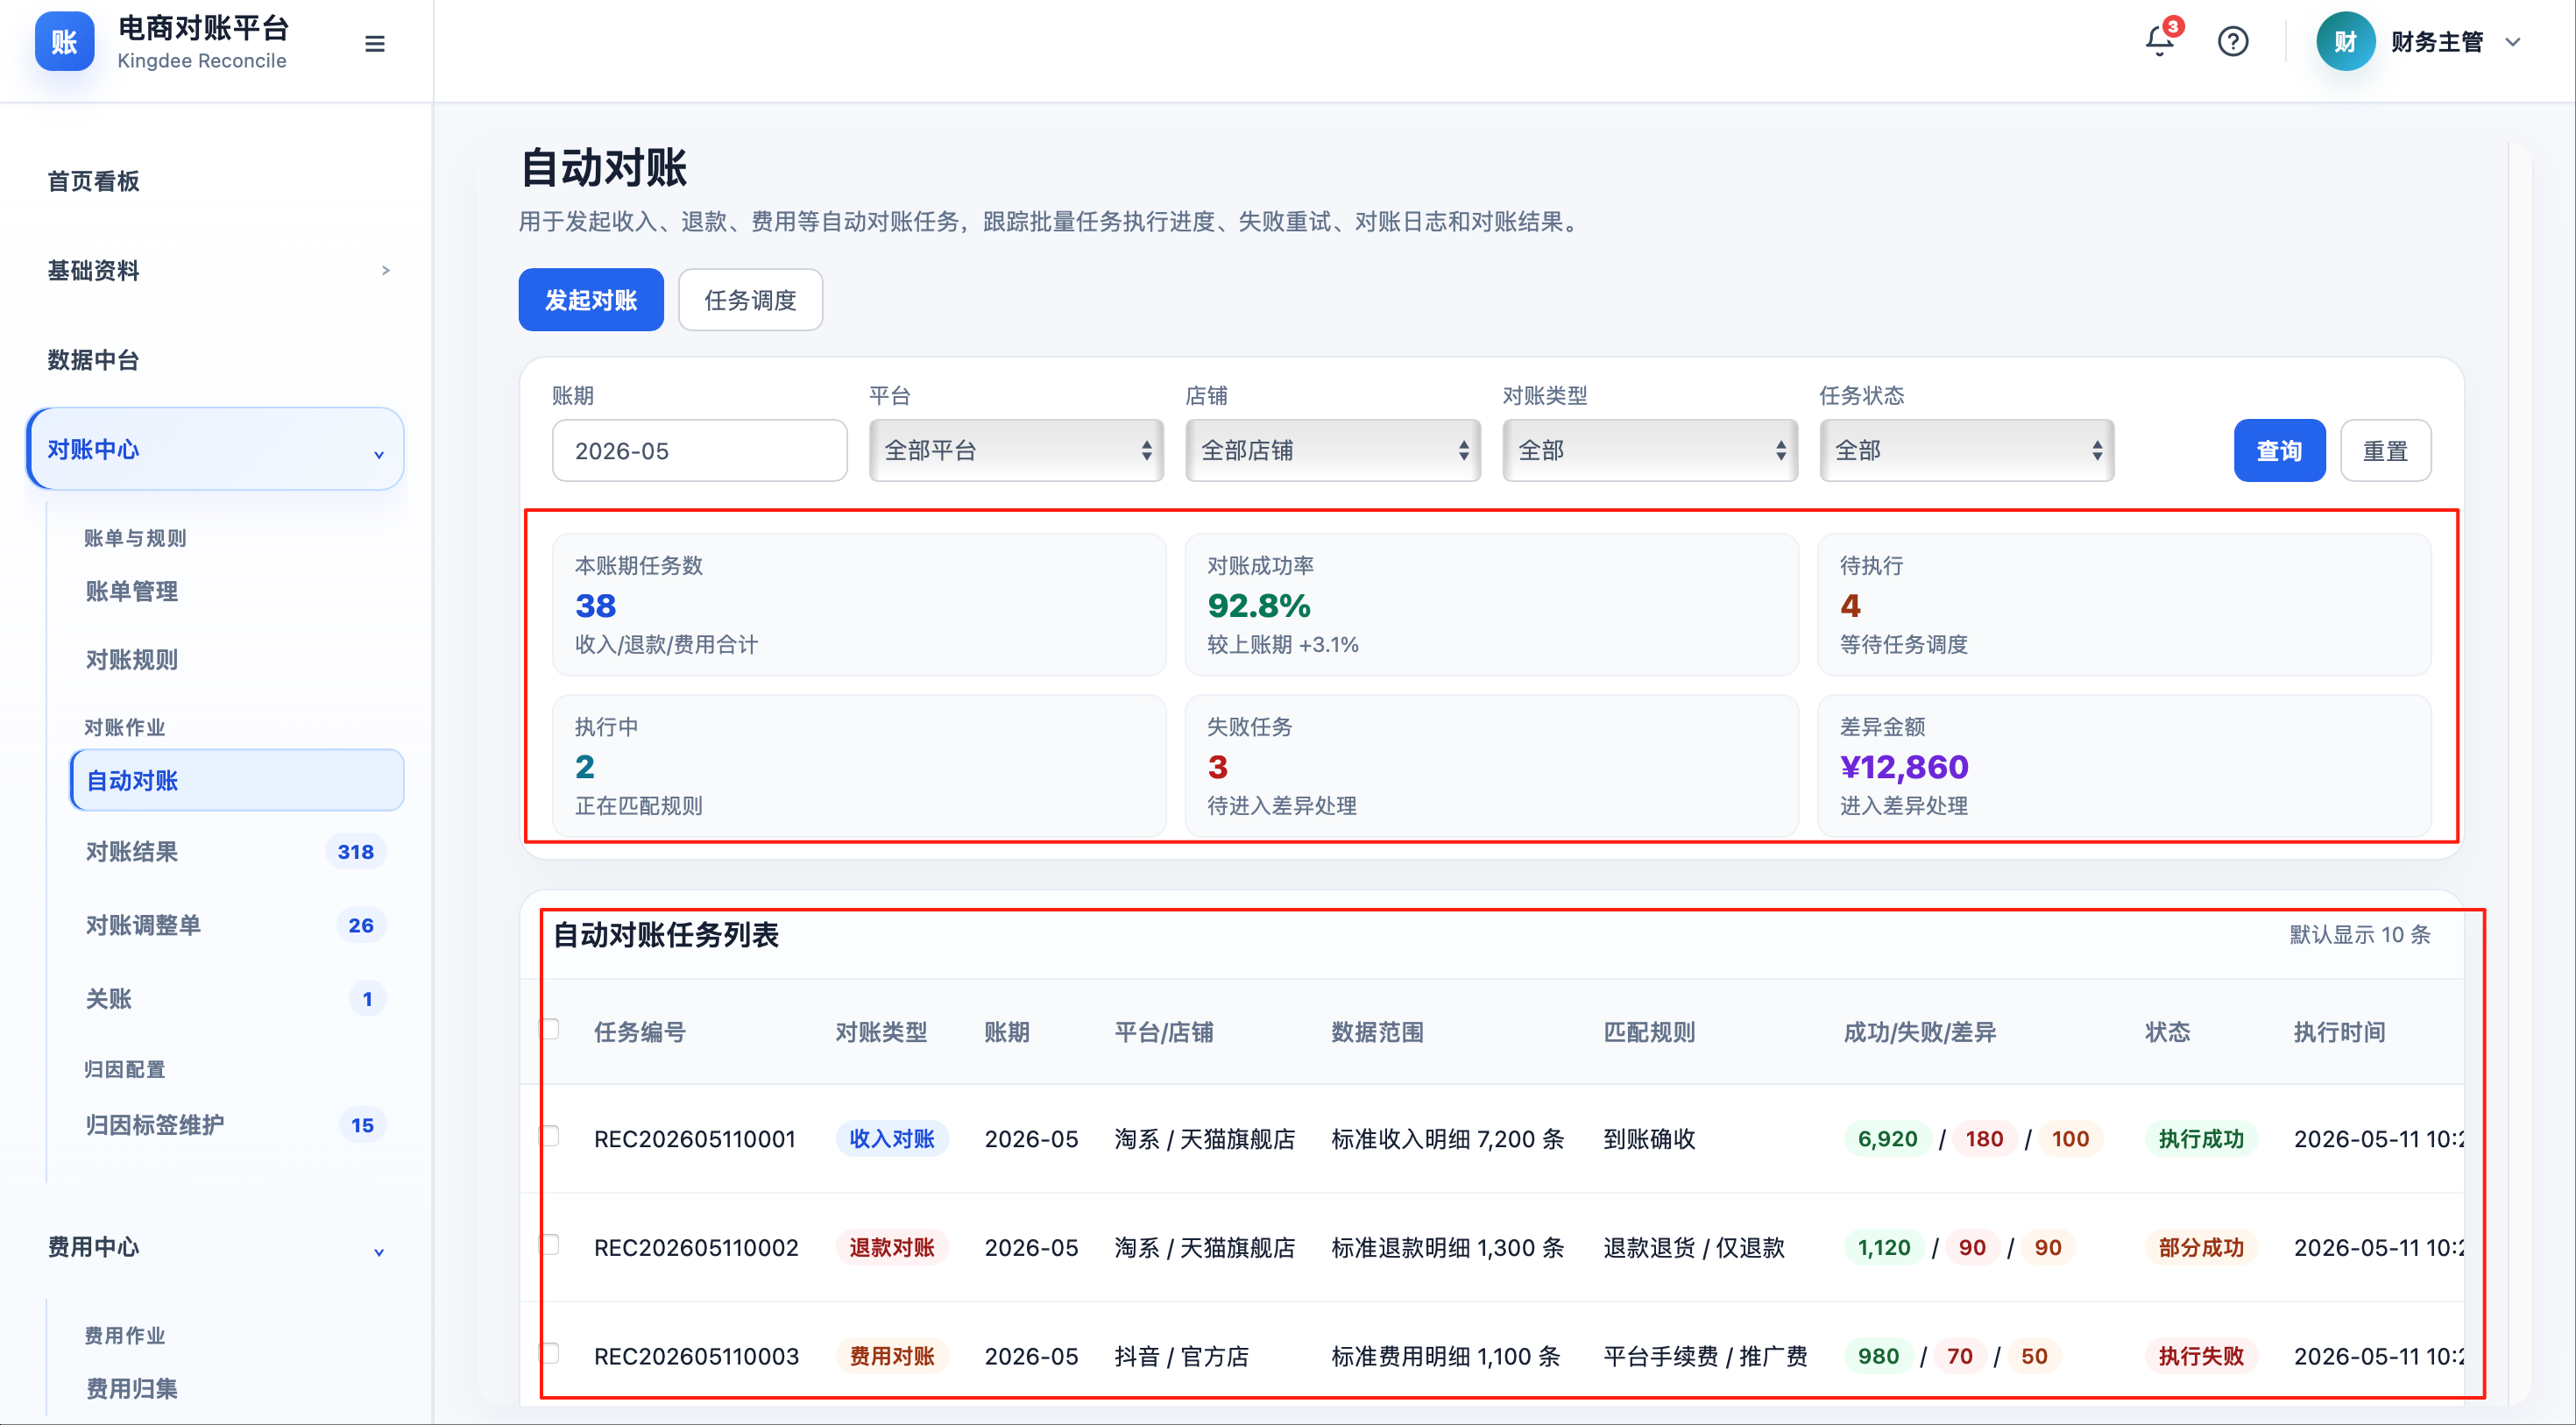Click the 财 user avatar

[2345, 41]
